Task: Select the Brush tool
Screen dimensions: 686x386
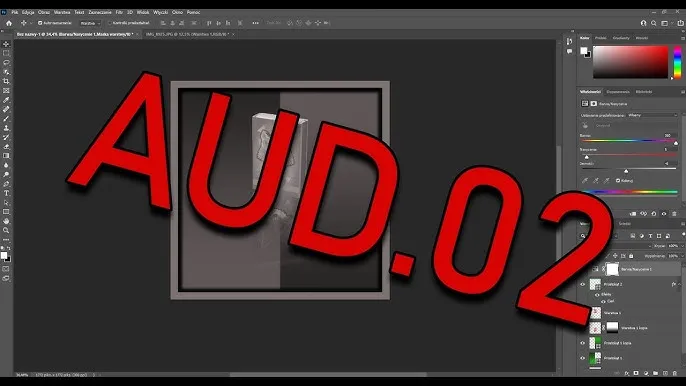Action: 6,119
